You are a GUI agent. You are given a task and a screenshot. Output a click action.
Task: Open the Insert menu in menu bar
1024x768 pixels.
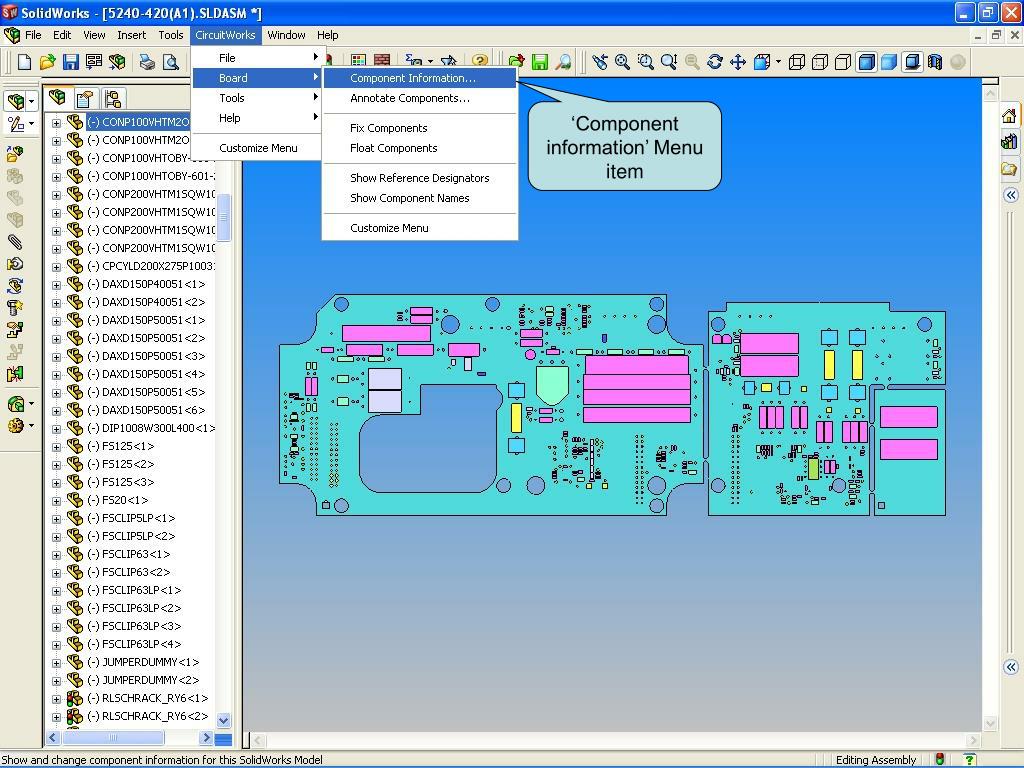point(131,35)
